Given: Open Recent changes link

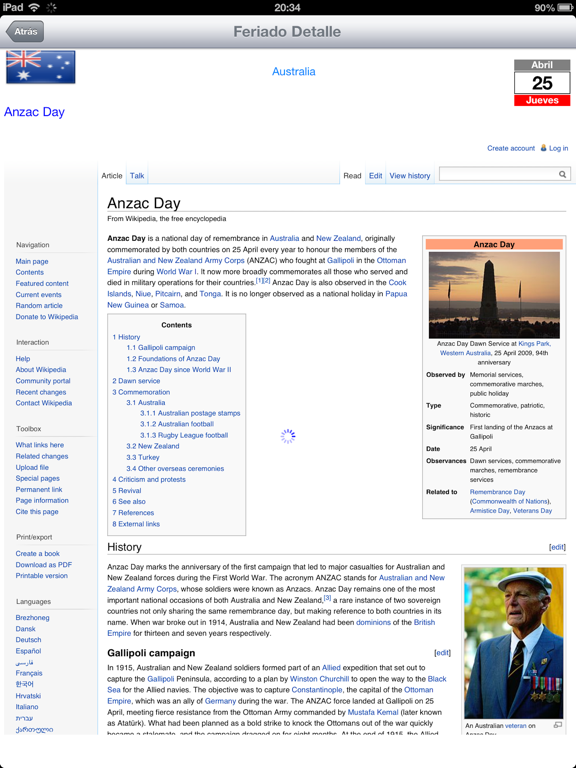Looking at the screenshot, I should pyautogui.click(x=41, y=392).
